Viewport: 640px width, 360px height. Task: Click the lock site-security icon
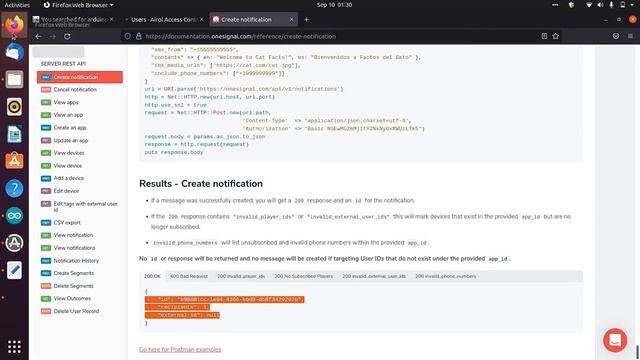(139, 36)
